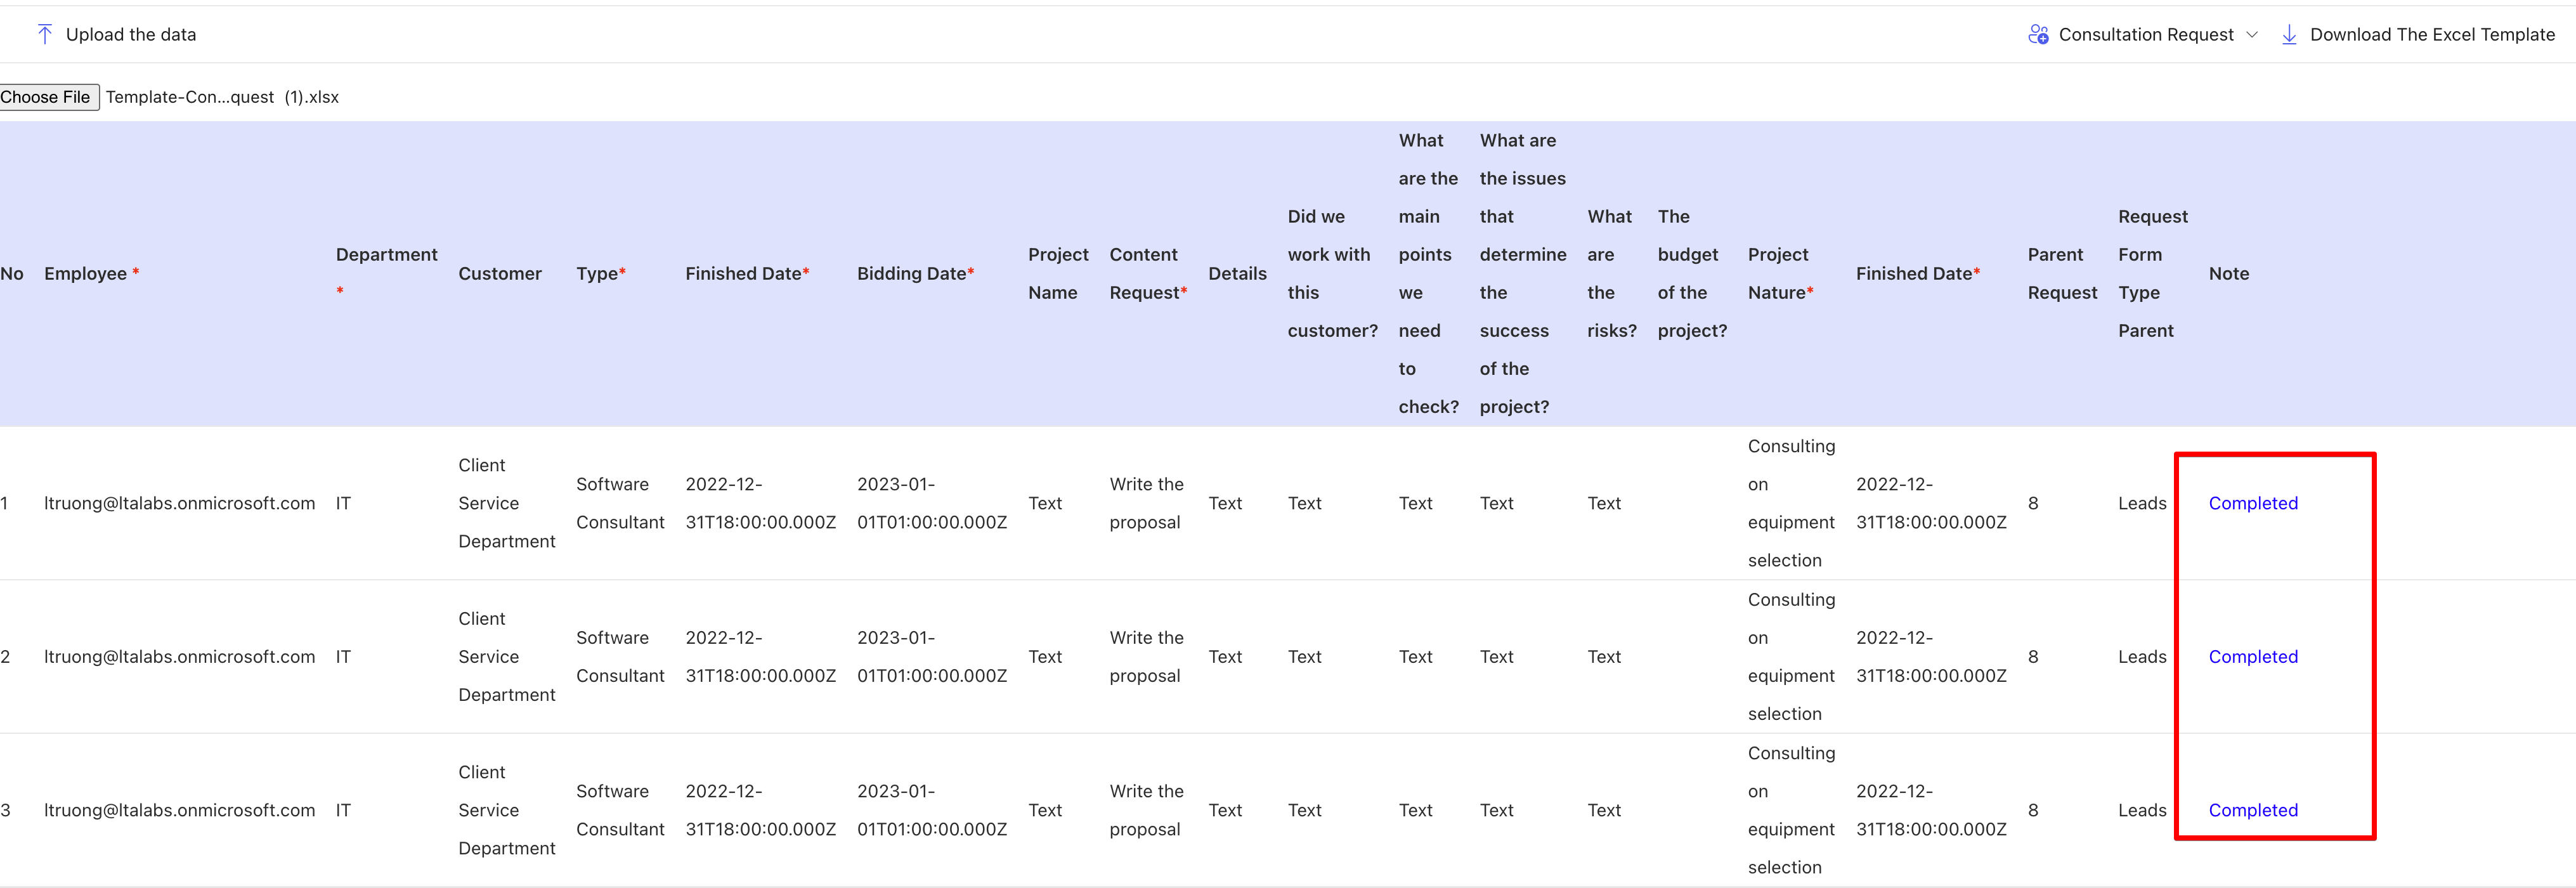Click Download The Excel Template link
Image resolution: width=2576 pixels, height=888 pixels.
pos(2431,35)
